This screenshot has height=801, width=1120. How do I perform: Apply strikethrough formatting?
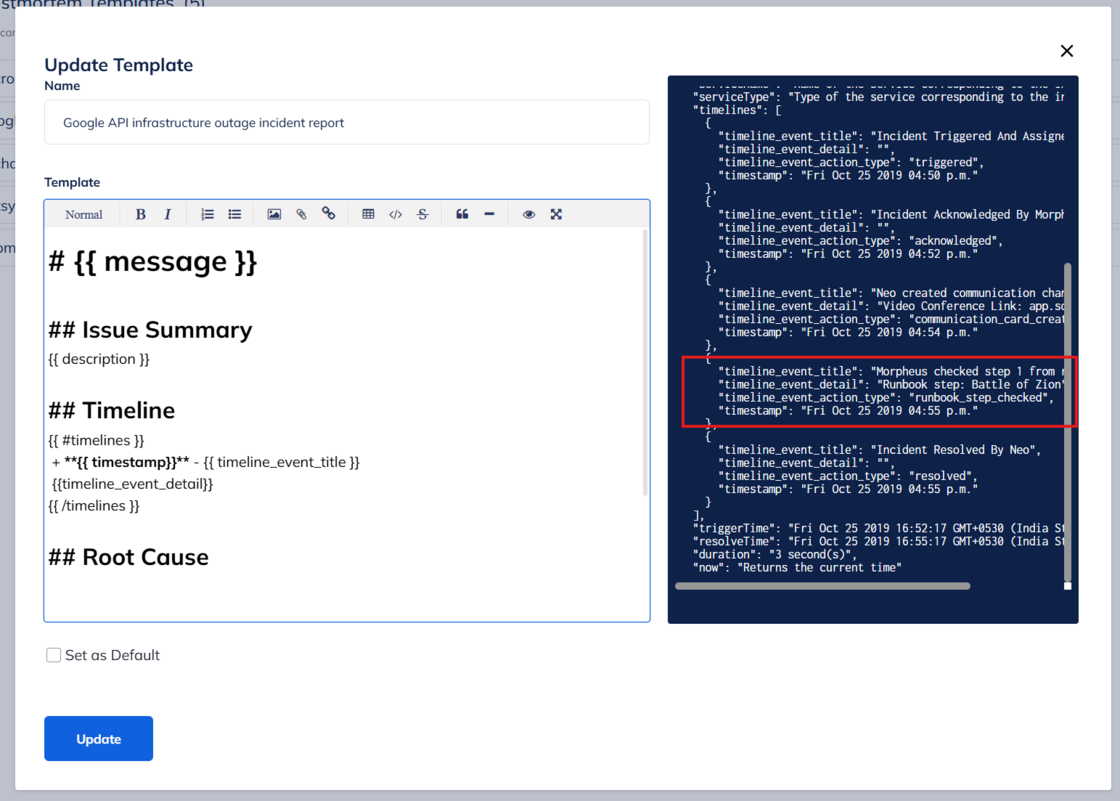click(x=423, y=214)
